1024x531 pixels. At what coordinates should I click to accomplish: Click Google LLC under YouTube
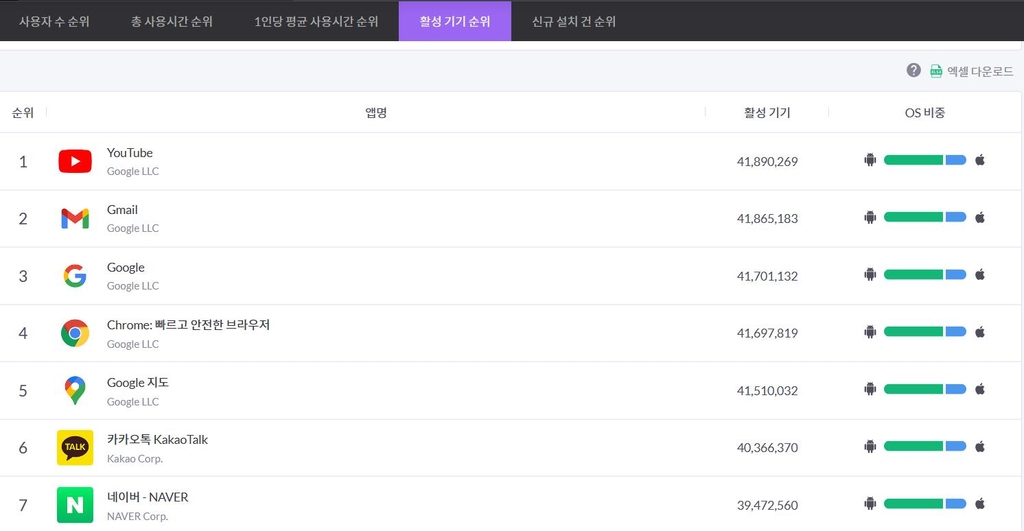133,171
